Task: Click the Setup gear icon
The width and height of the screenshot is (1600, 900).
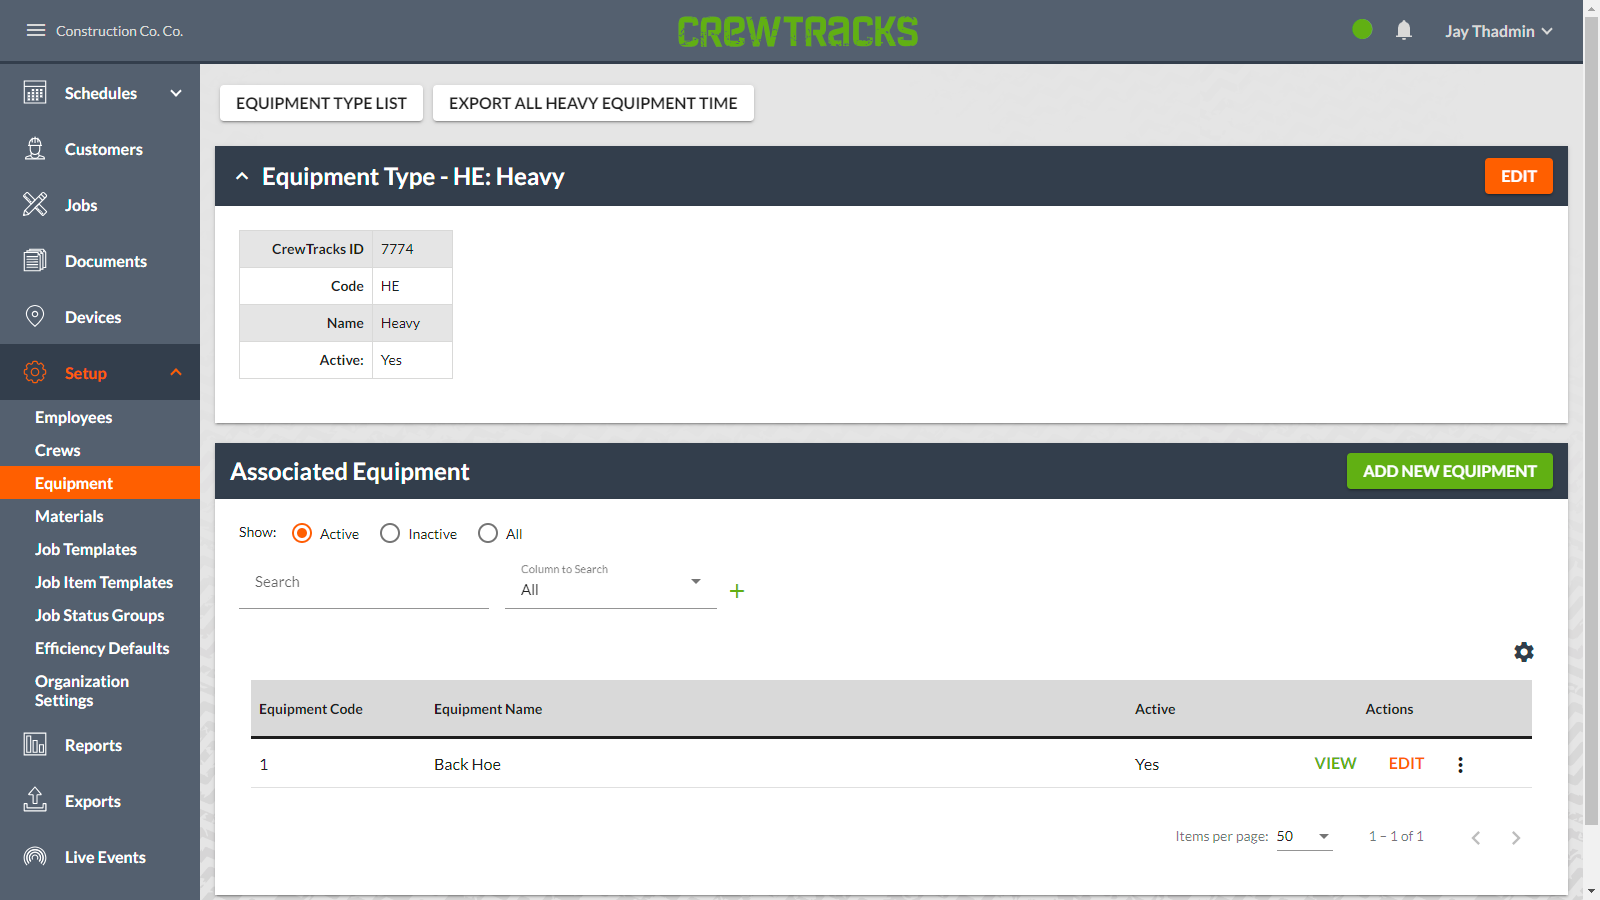Action: tap(35, 373)
